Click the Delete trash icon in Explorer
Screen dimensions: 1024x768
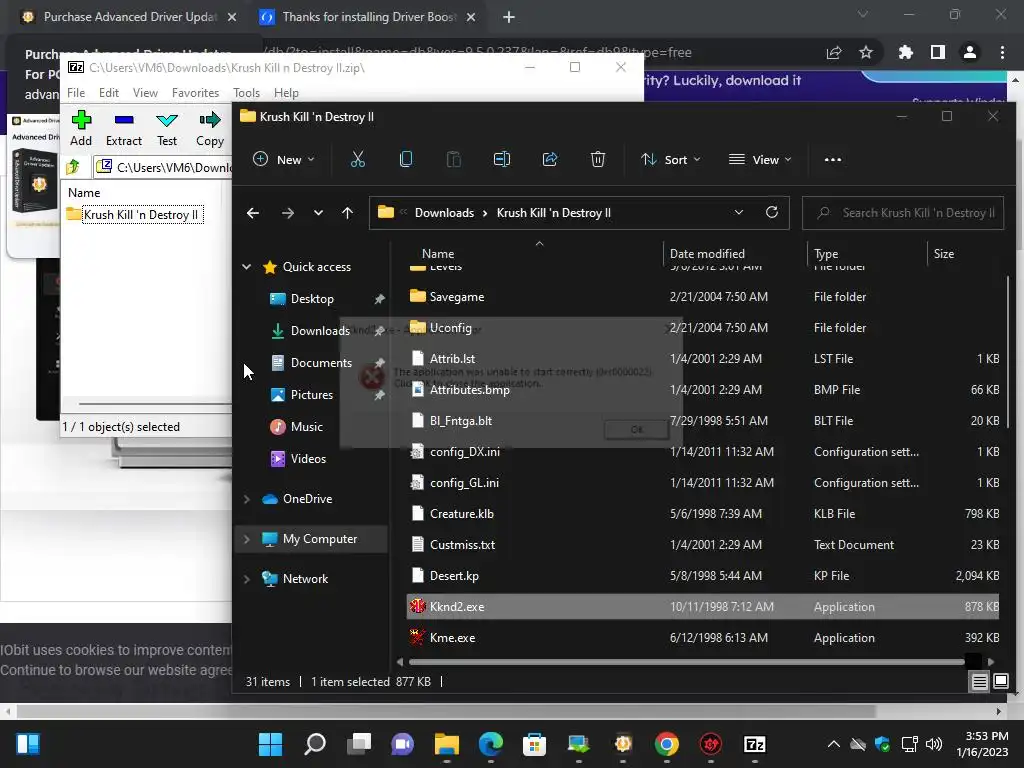point(598,159)
